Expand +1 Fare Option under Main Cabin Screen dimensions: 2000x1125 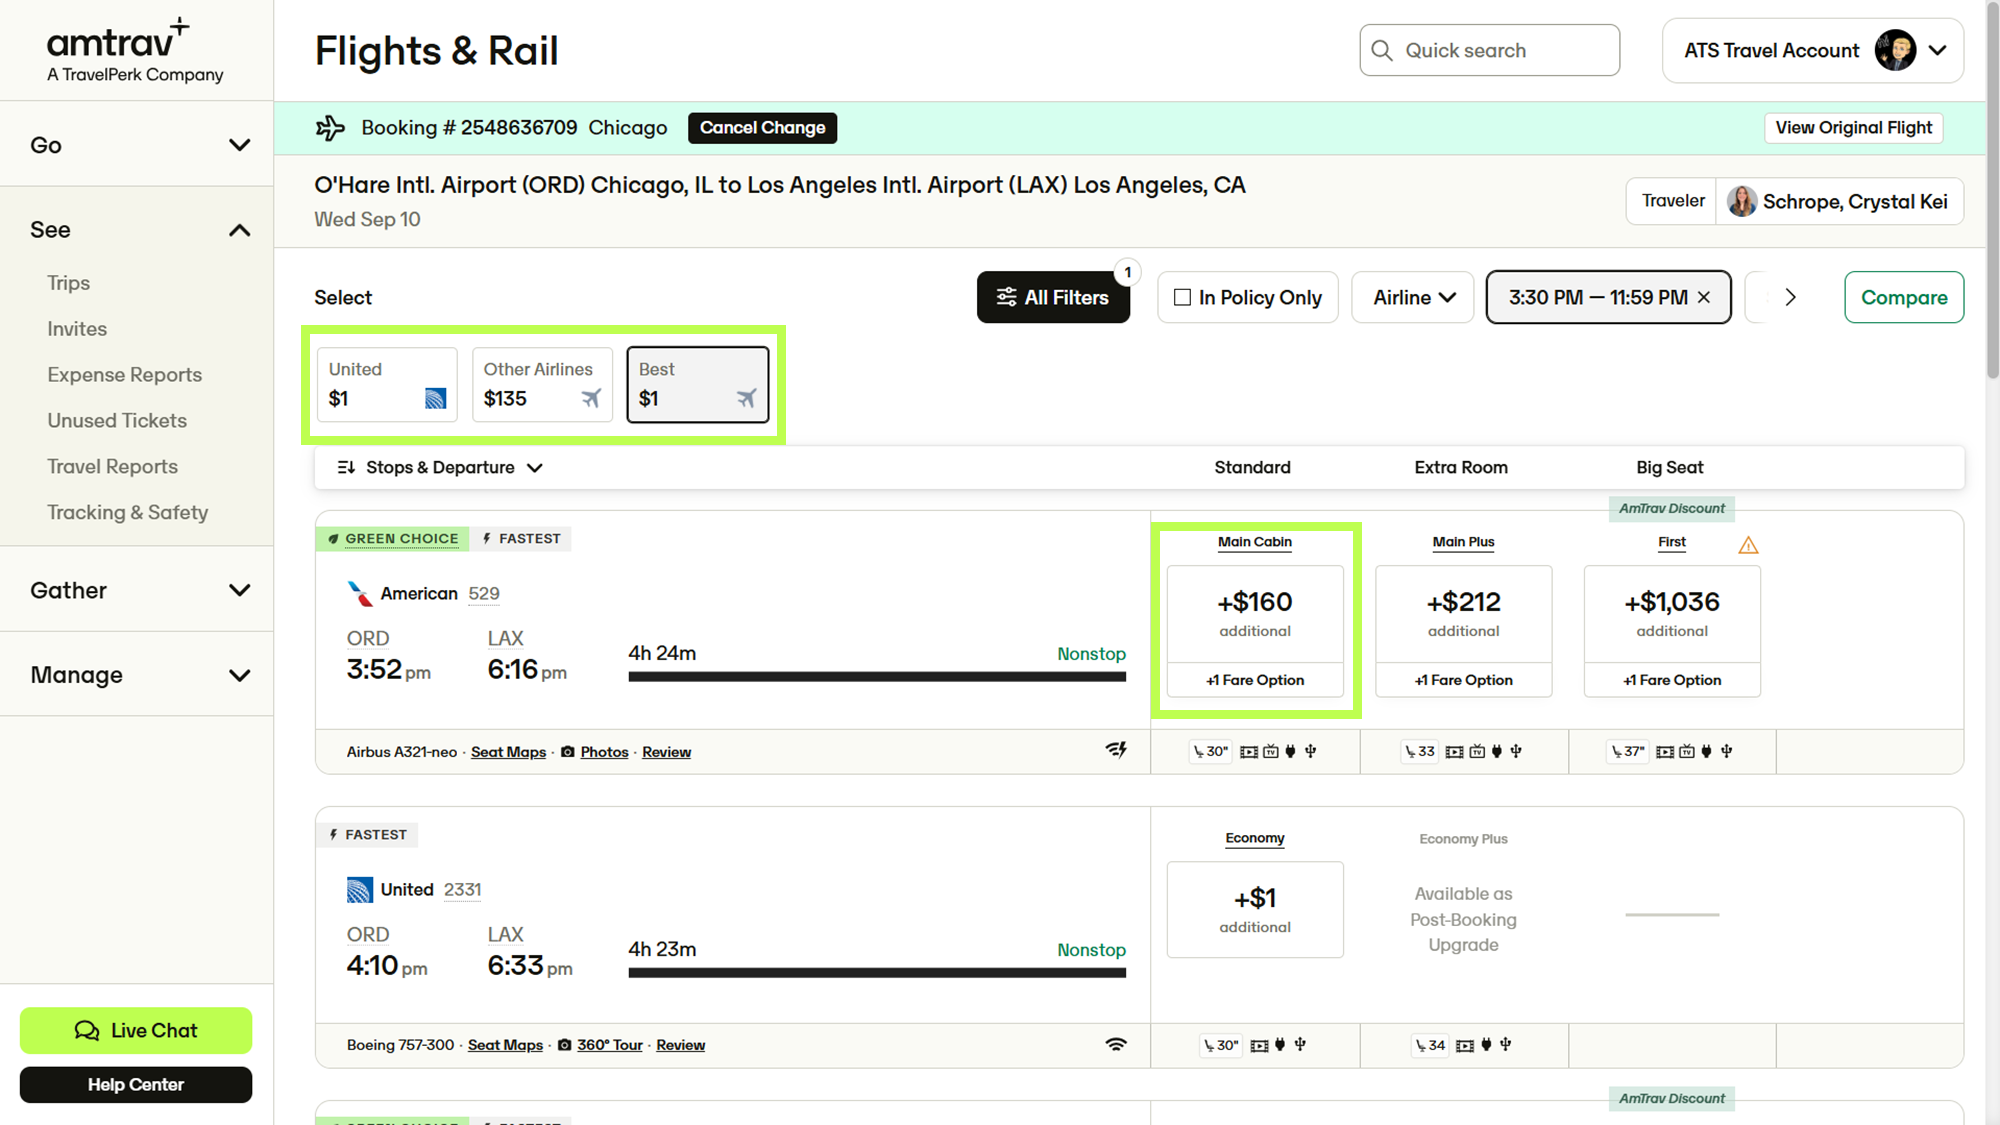tap(1255, 680)
